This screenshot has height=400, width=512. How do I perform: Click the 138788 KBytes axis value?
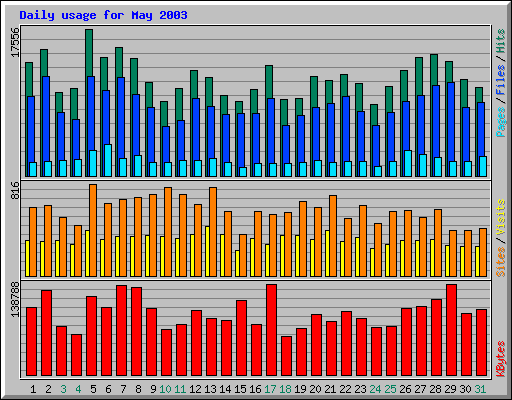[15, 300]
